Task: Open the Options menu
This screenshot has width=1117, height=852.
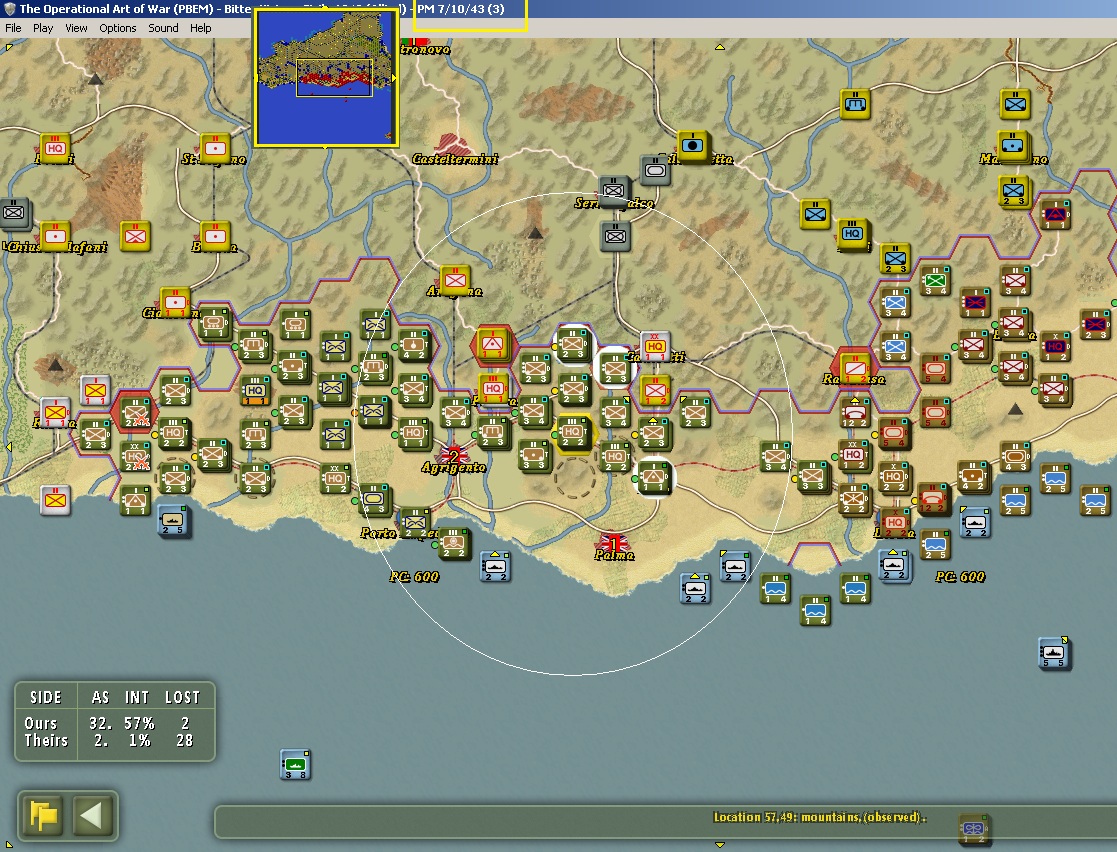Action: 118,28
